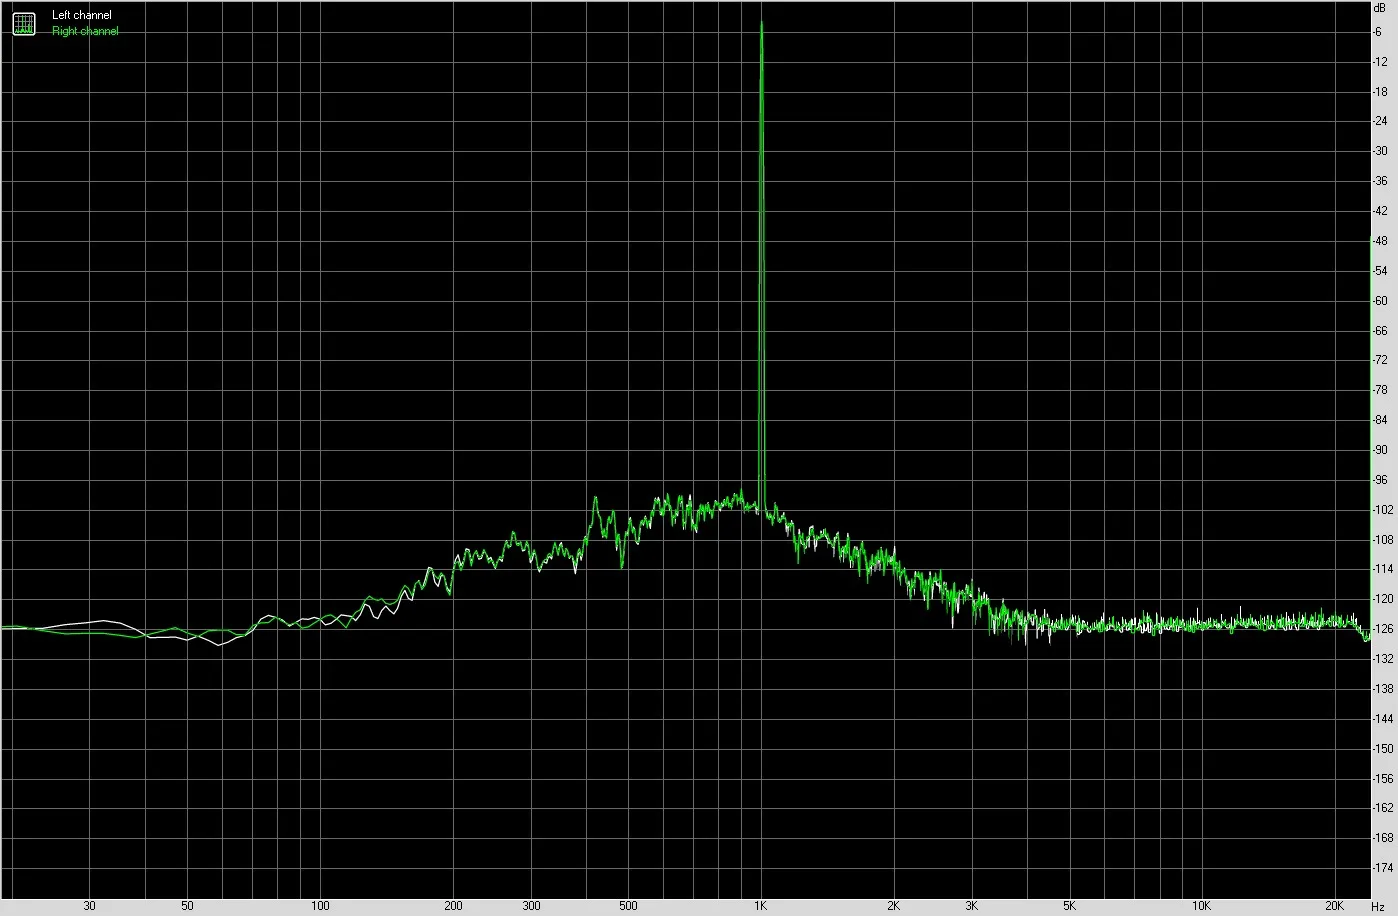
Task: Click the "20K" frequency axis label
Action: pyautogui.click(x=1334, y=906)
